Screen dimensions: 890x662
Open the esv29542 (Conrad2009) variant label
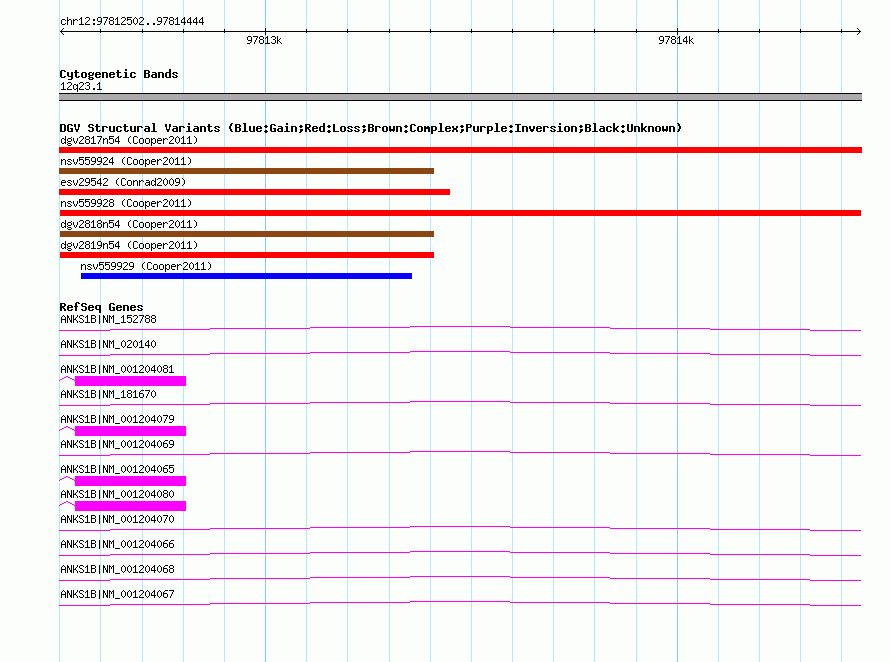(x=123, y=182)
